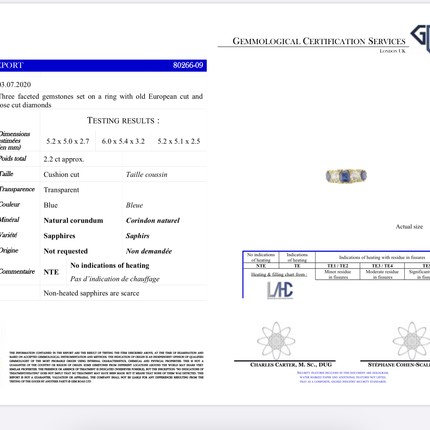Select the dimension 6.0 x 5.4 x 3.2
The height and width of the screenshot is (430, 430).
pyautogui.click(x=123, y=141)
